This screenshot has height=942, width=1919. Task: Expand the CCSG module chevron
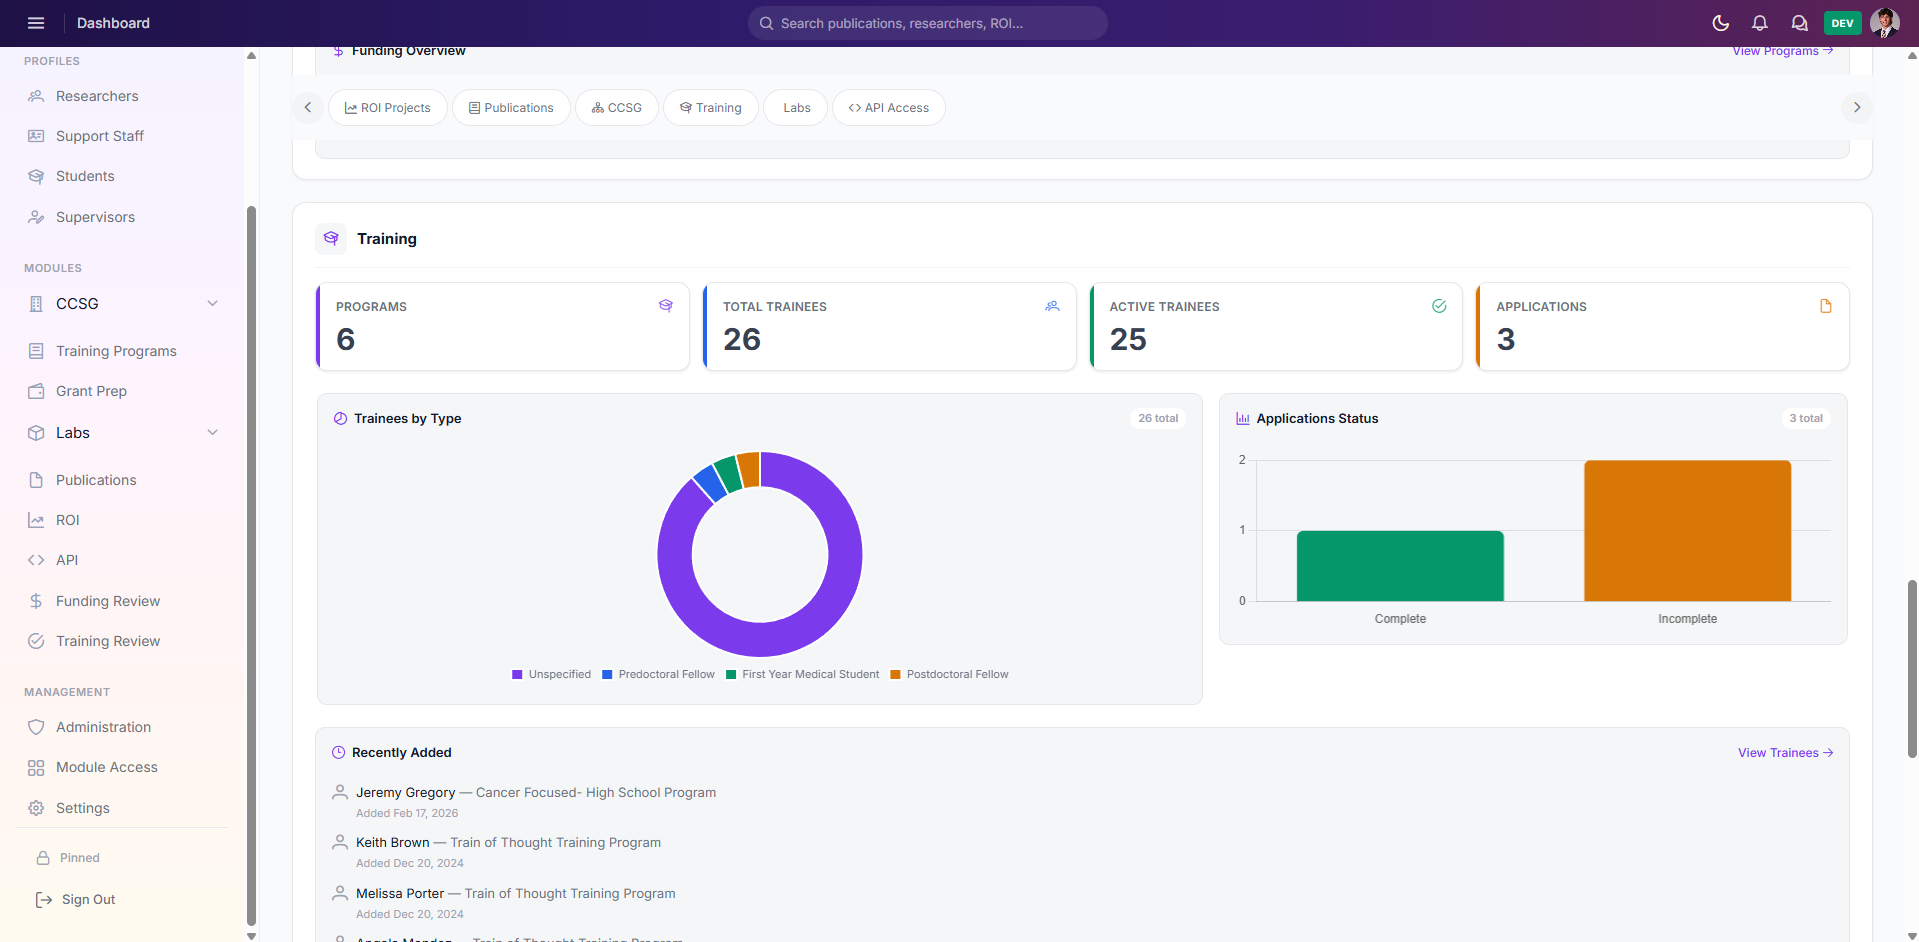click(212, 303)
